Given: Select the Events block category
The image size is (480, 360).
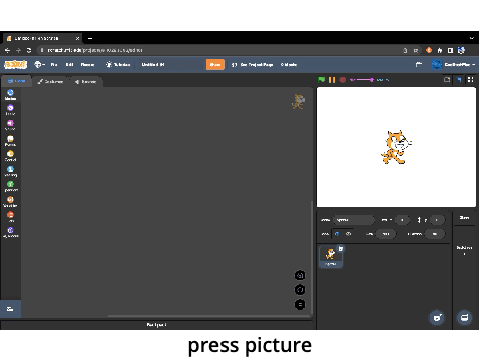Looking at the screenshot, I should (x=10, y=140).
